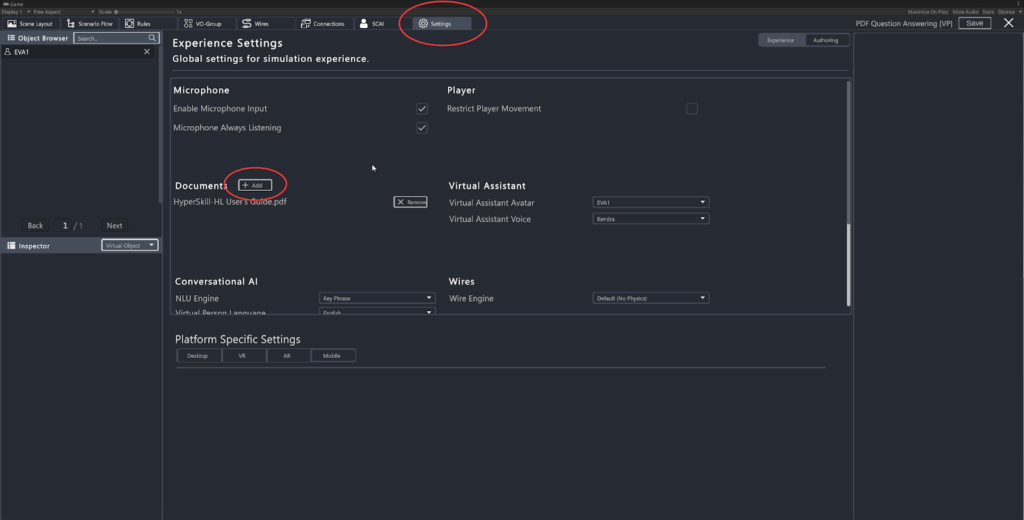This screenshot has height=520, width=1024.
Task: Remove EVA1 using its X icon
Action: (147, 51)
